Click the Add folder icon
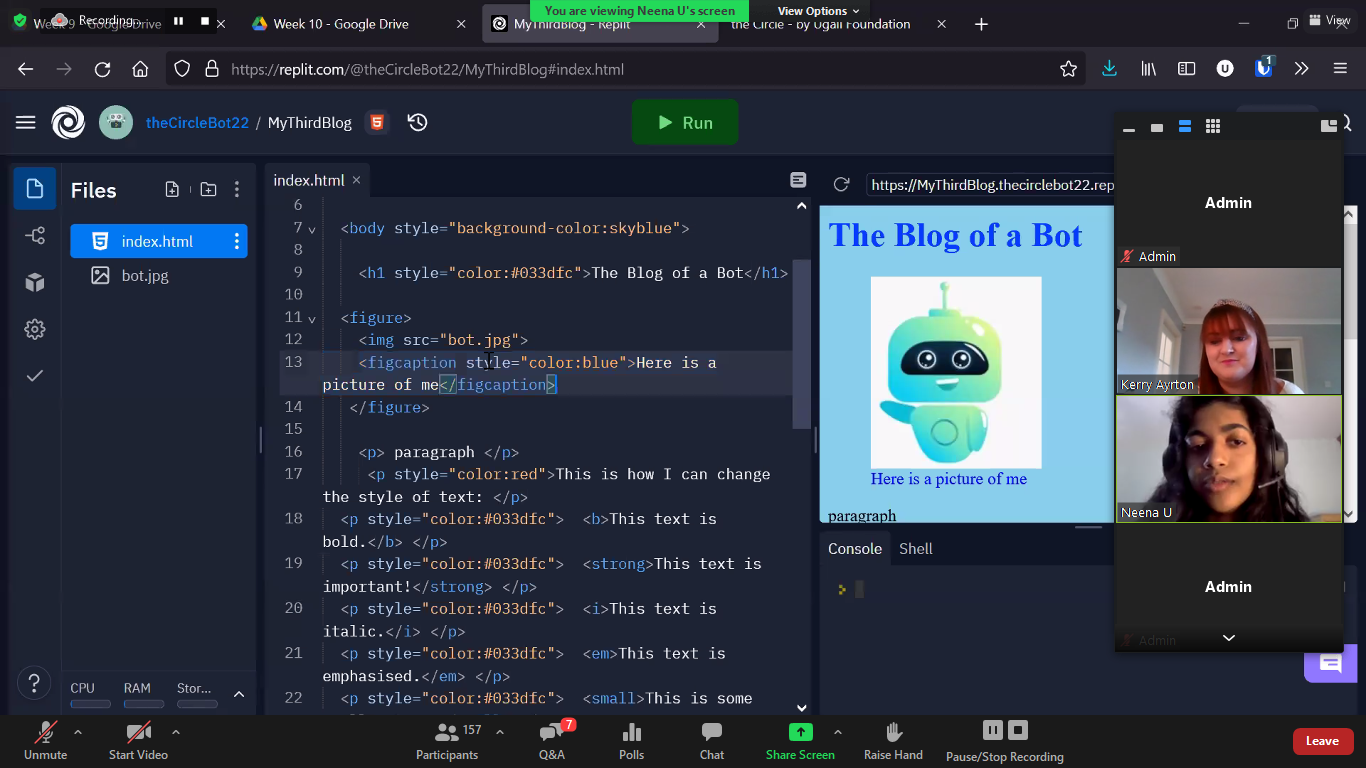Image resolution: width=1366 pixels, height=768 pixels. point(208,189)
